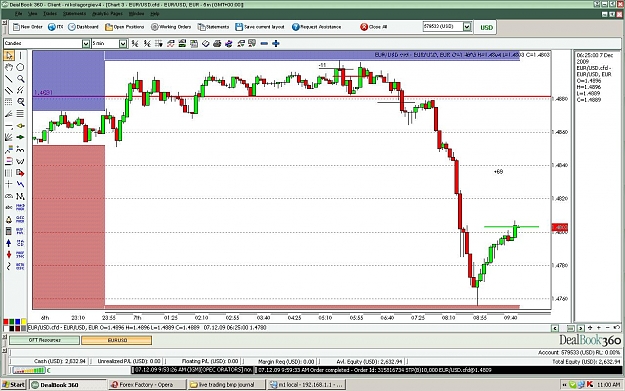Click Request Assistance
625x391 pixels.
(x=316, y=27)
